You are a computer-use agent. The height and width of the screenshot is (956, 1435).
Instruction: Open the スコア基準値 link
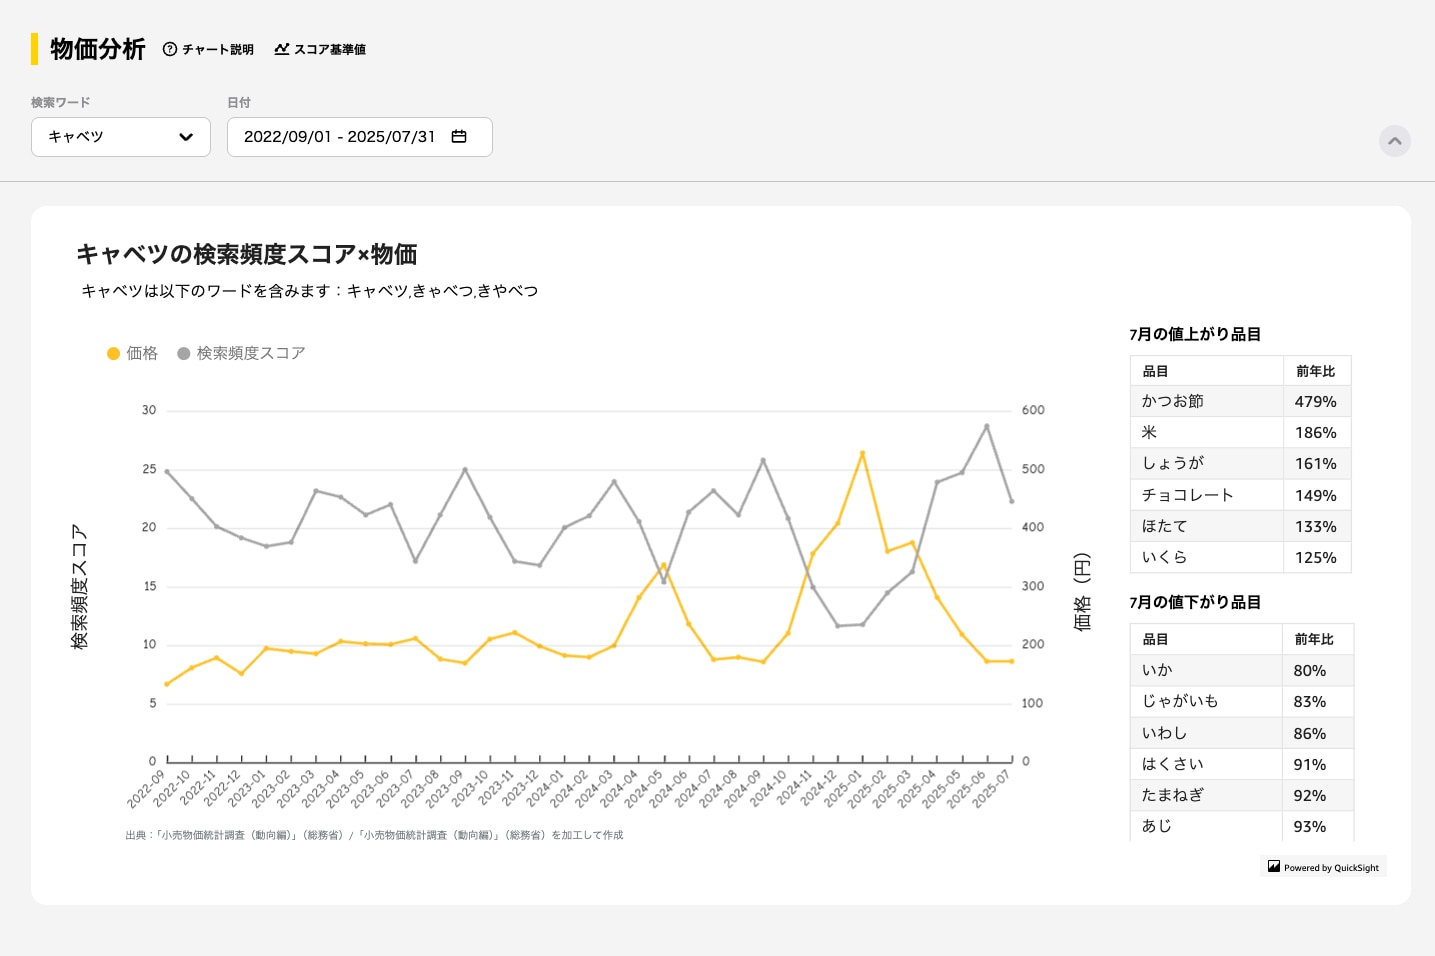coord(330,49)
